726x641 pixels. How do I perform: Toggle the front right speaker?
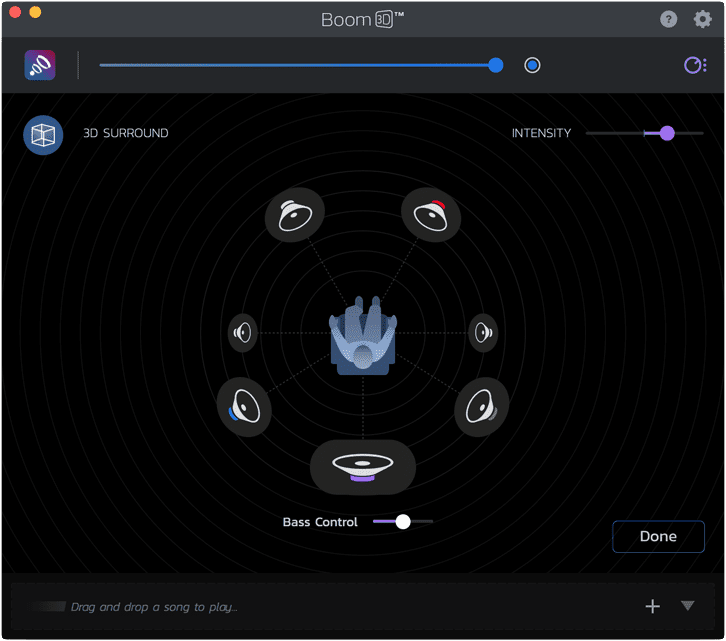click(431, 215)
